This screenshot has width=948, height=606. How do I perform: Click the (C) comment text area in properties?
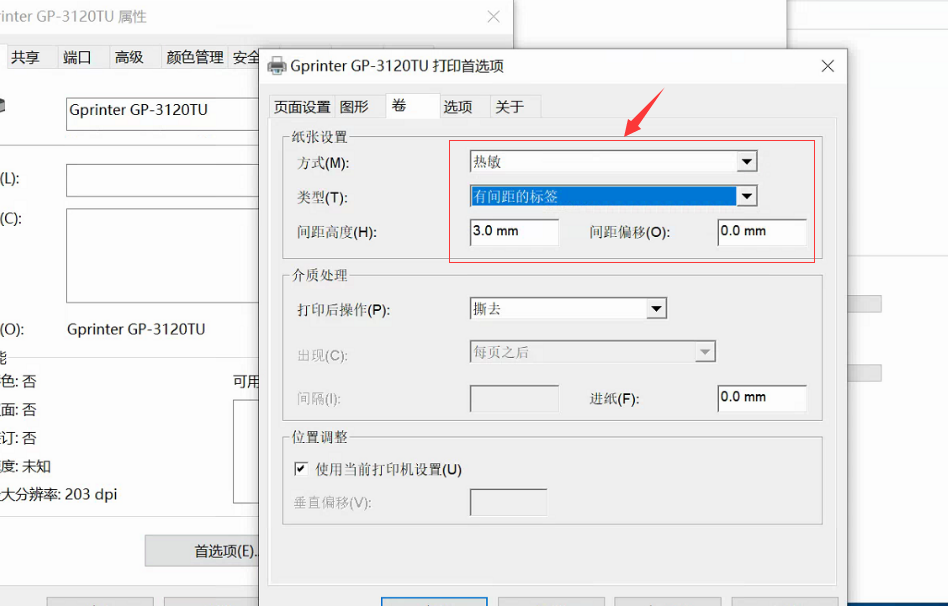[163, 255]
